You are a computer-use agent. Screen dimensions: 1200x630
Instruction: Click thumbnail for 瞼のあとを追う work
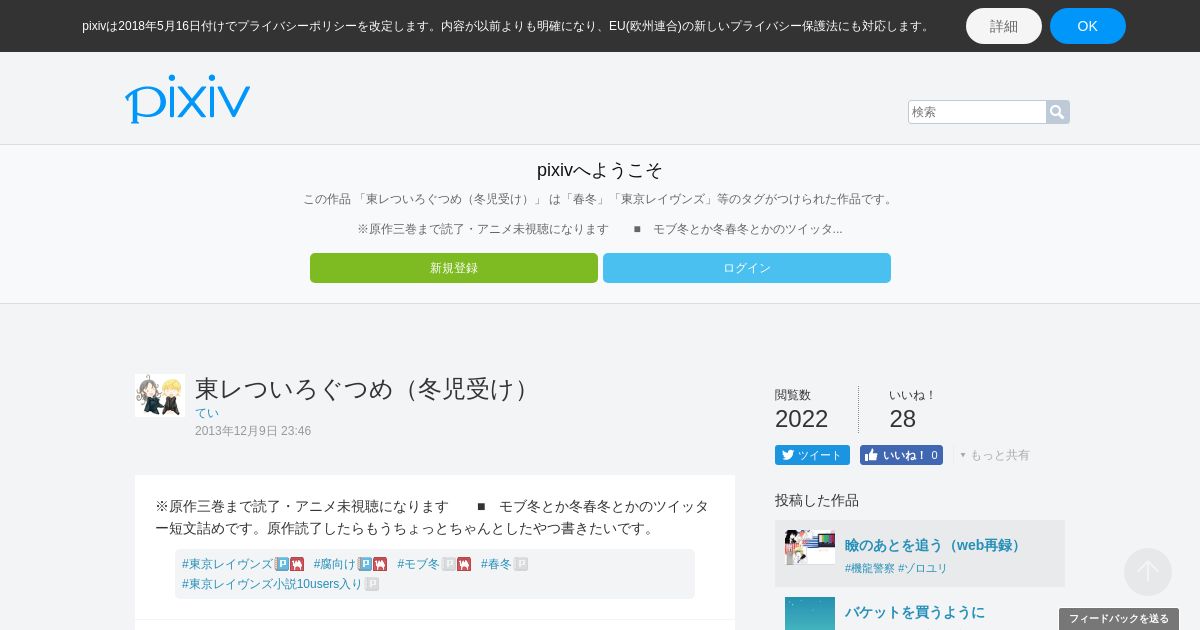point(810,547)
